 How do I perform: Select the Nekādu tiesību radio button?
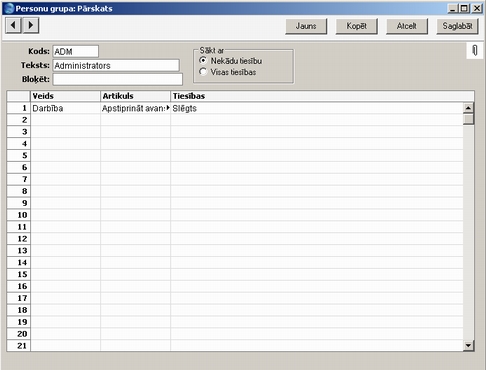pos(203,61)
